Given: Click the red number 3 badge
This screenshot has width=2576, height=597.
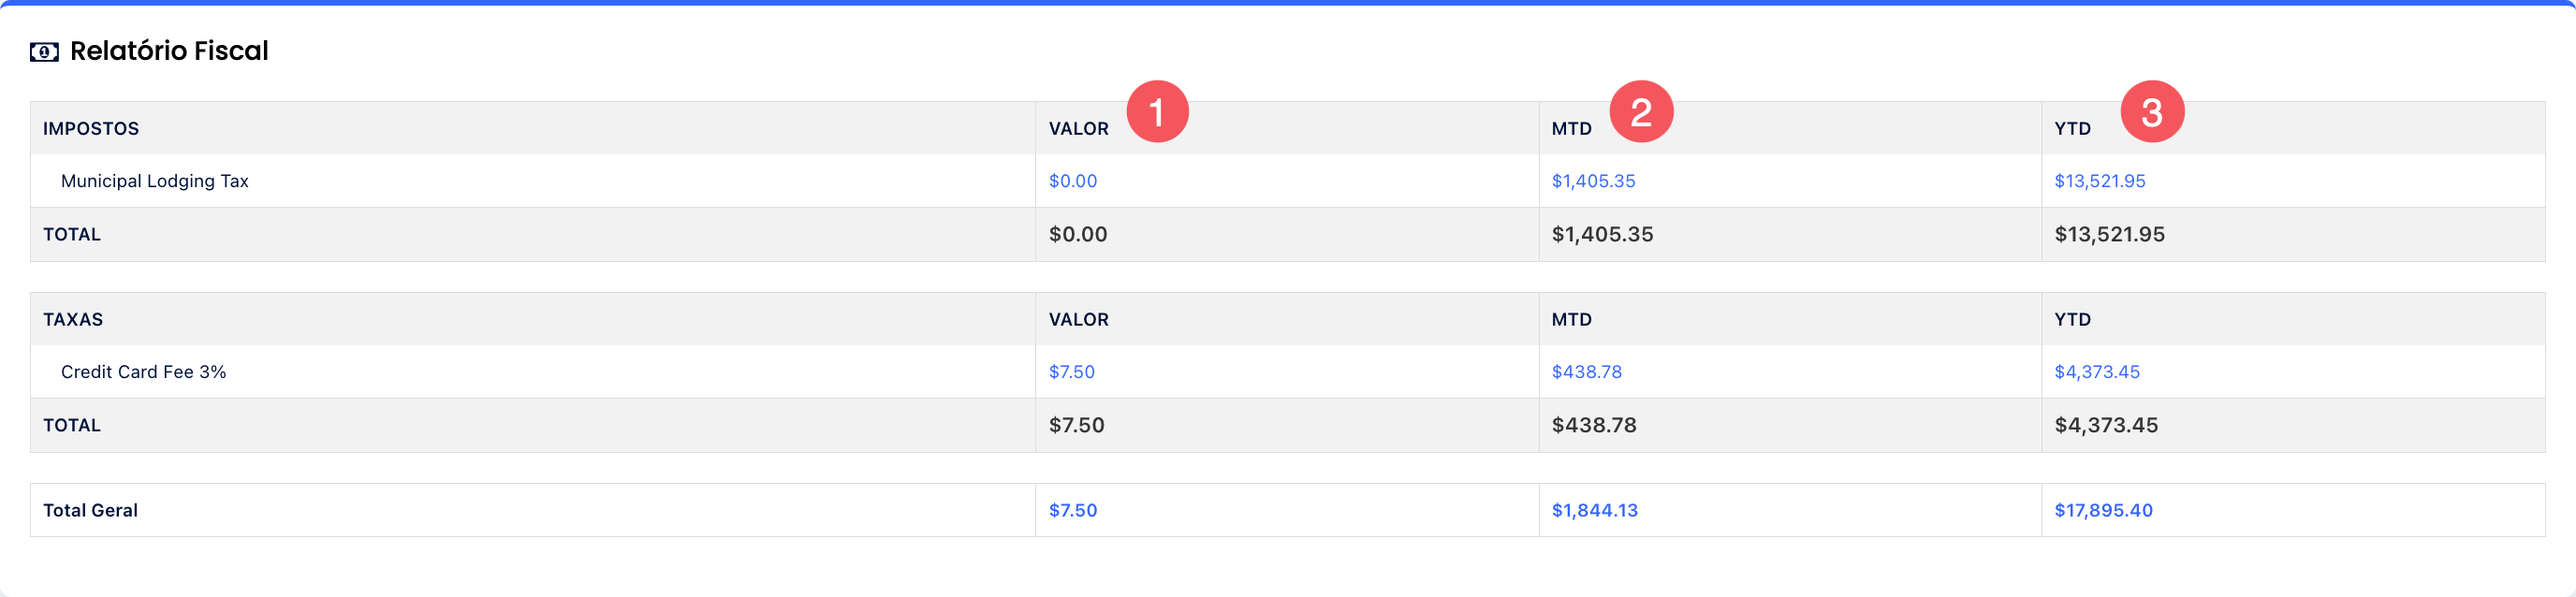Looking at the screenshot, I should pos(2152,112).
